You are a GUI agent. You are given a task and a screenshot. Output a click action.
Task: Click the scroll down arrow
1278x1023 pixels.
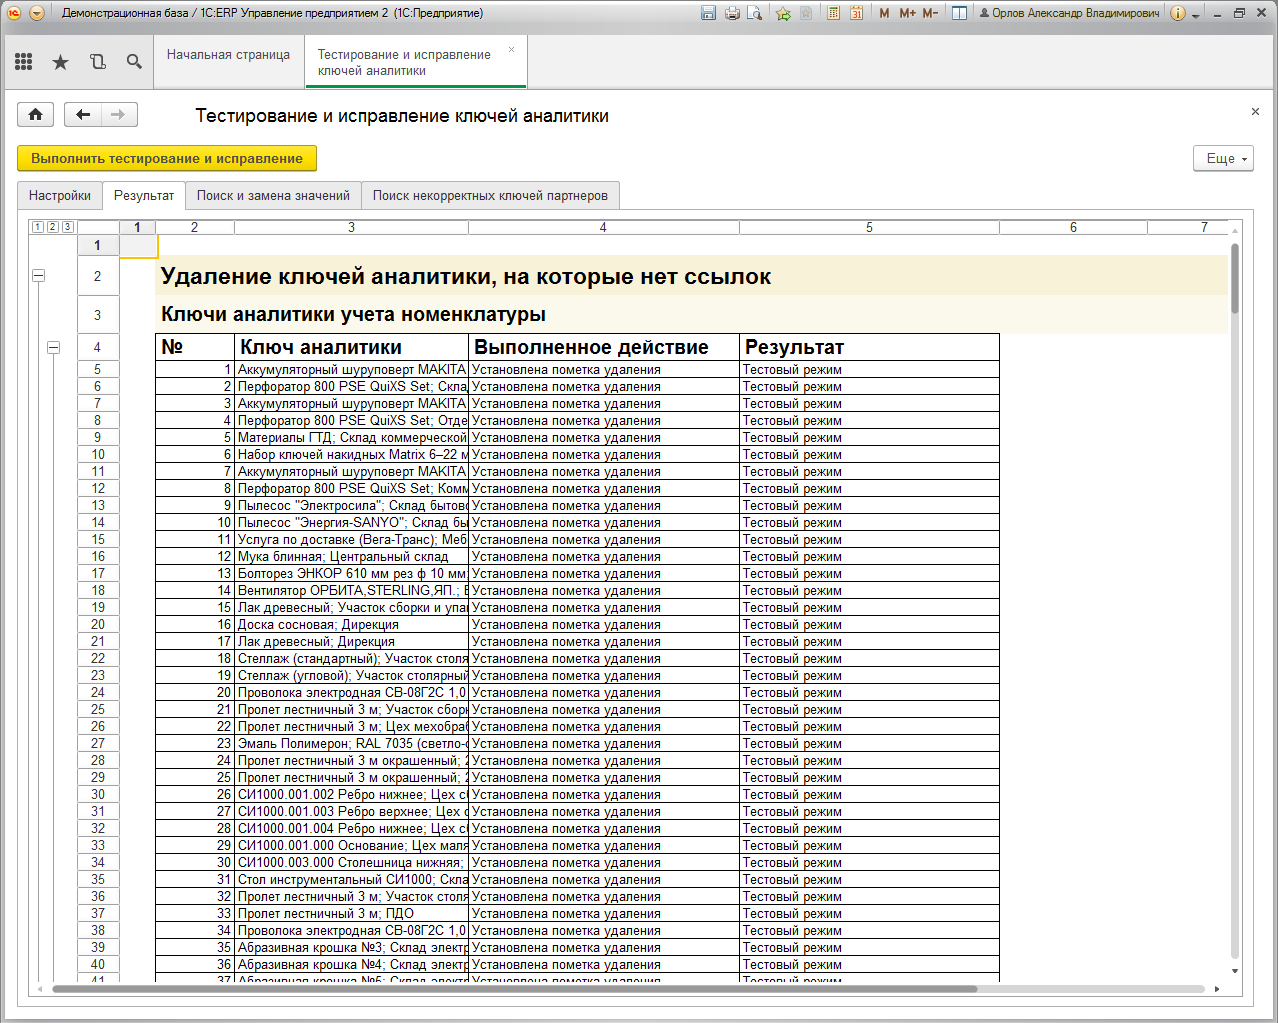(x=1235, y=971)
